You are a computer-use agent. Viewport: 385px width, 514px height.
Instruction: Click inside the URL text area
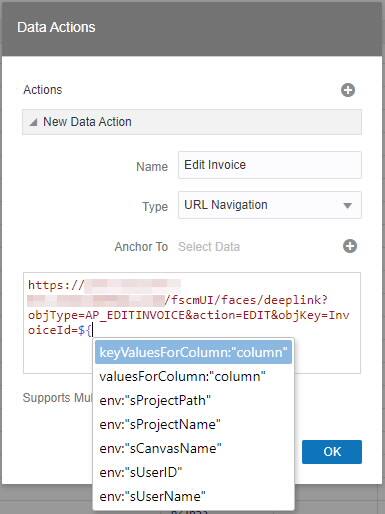192,323
